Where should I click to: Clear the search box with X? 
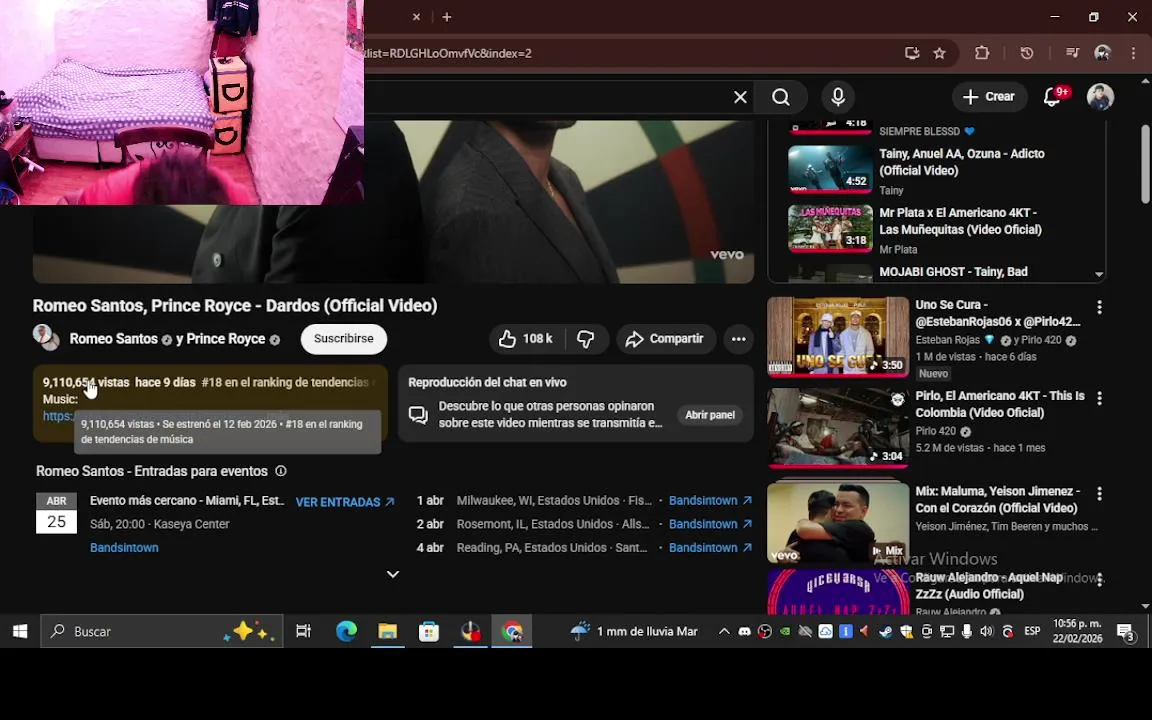coord(740,97)
